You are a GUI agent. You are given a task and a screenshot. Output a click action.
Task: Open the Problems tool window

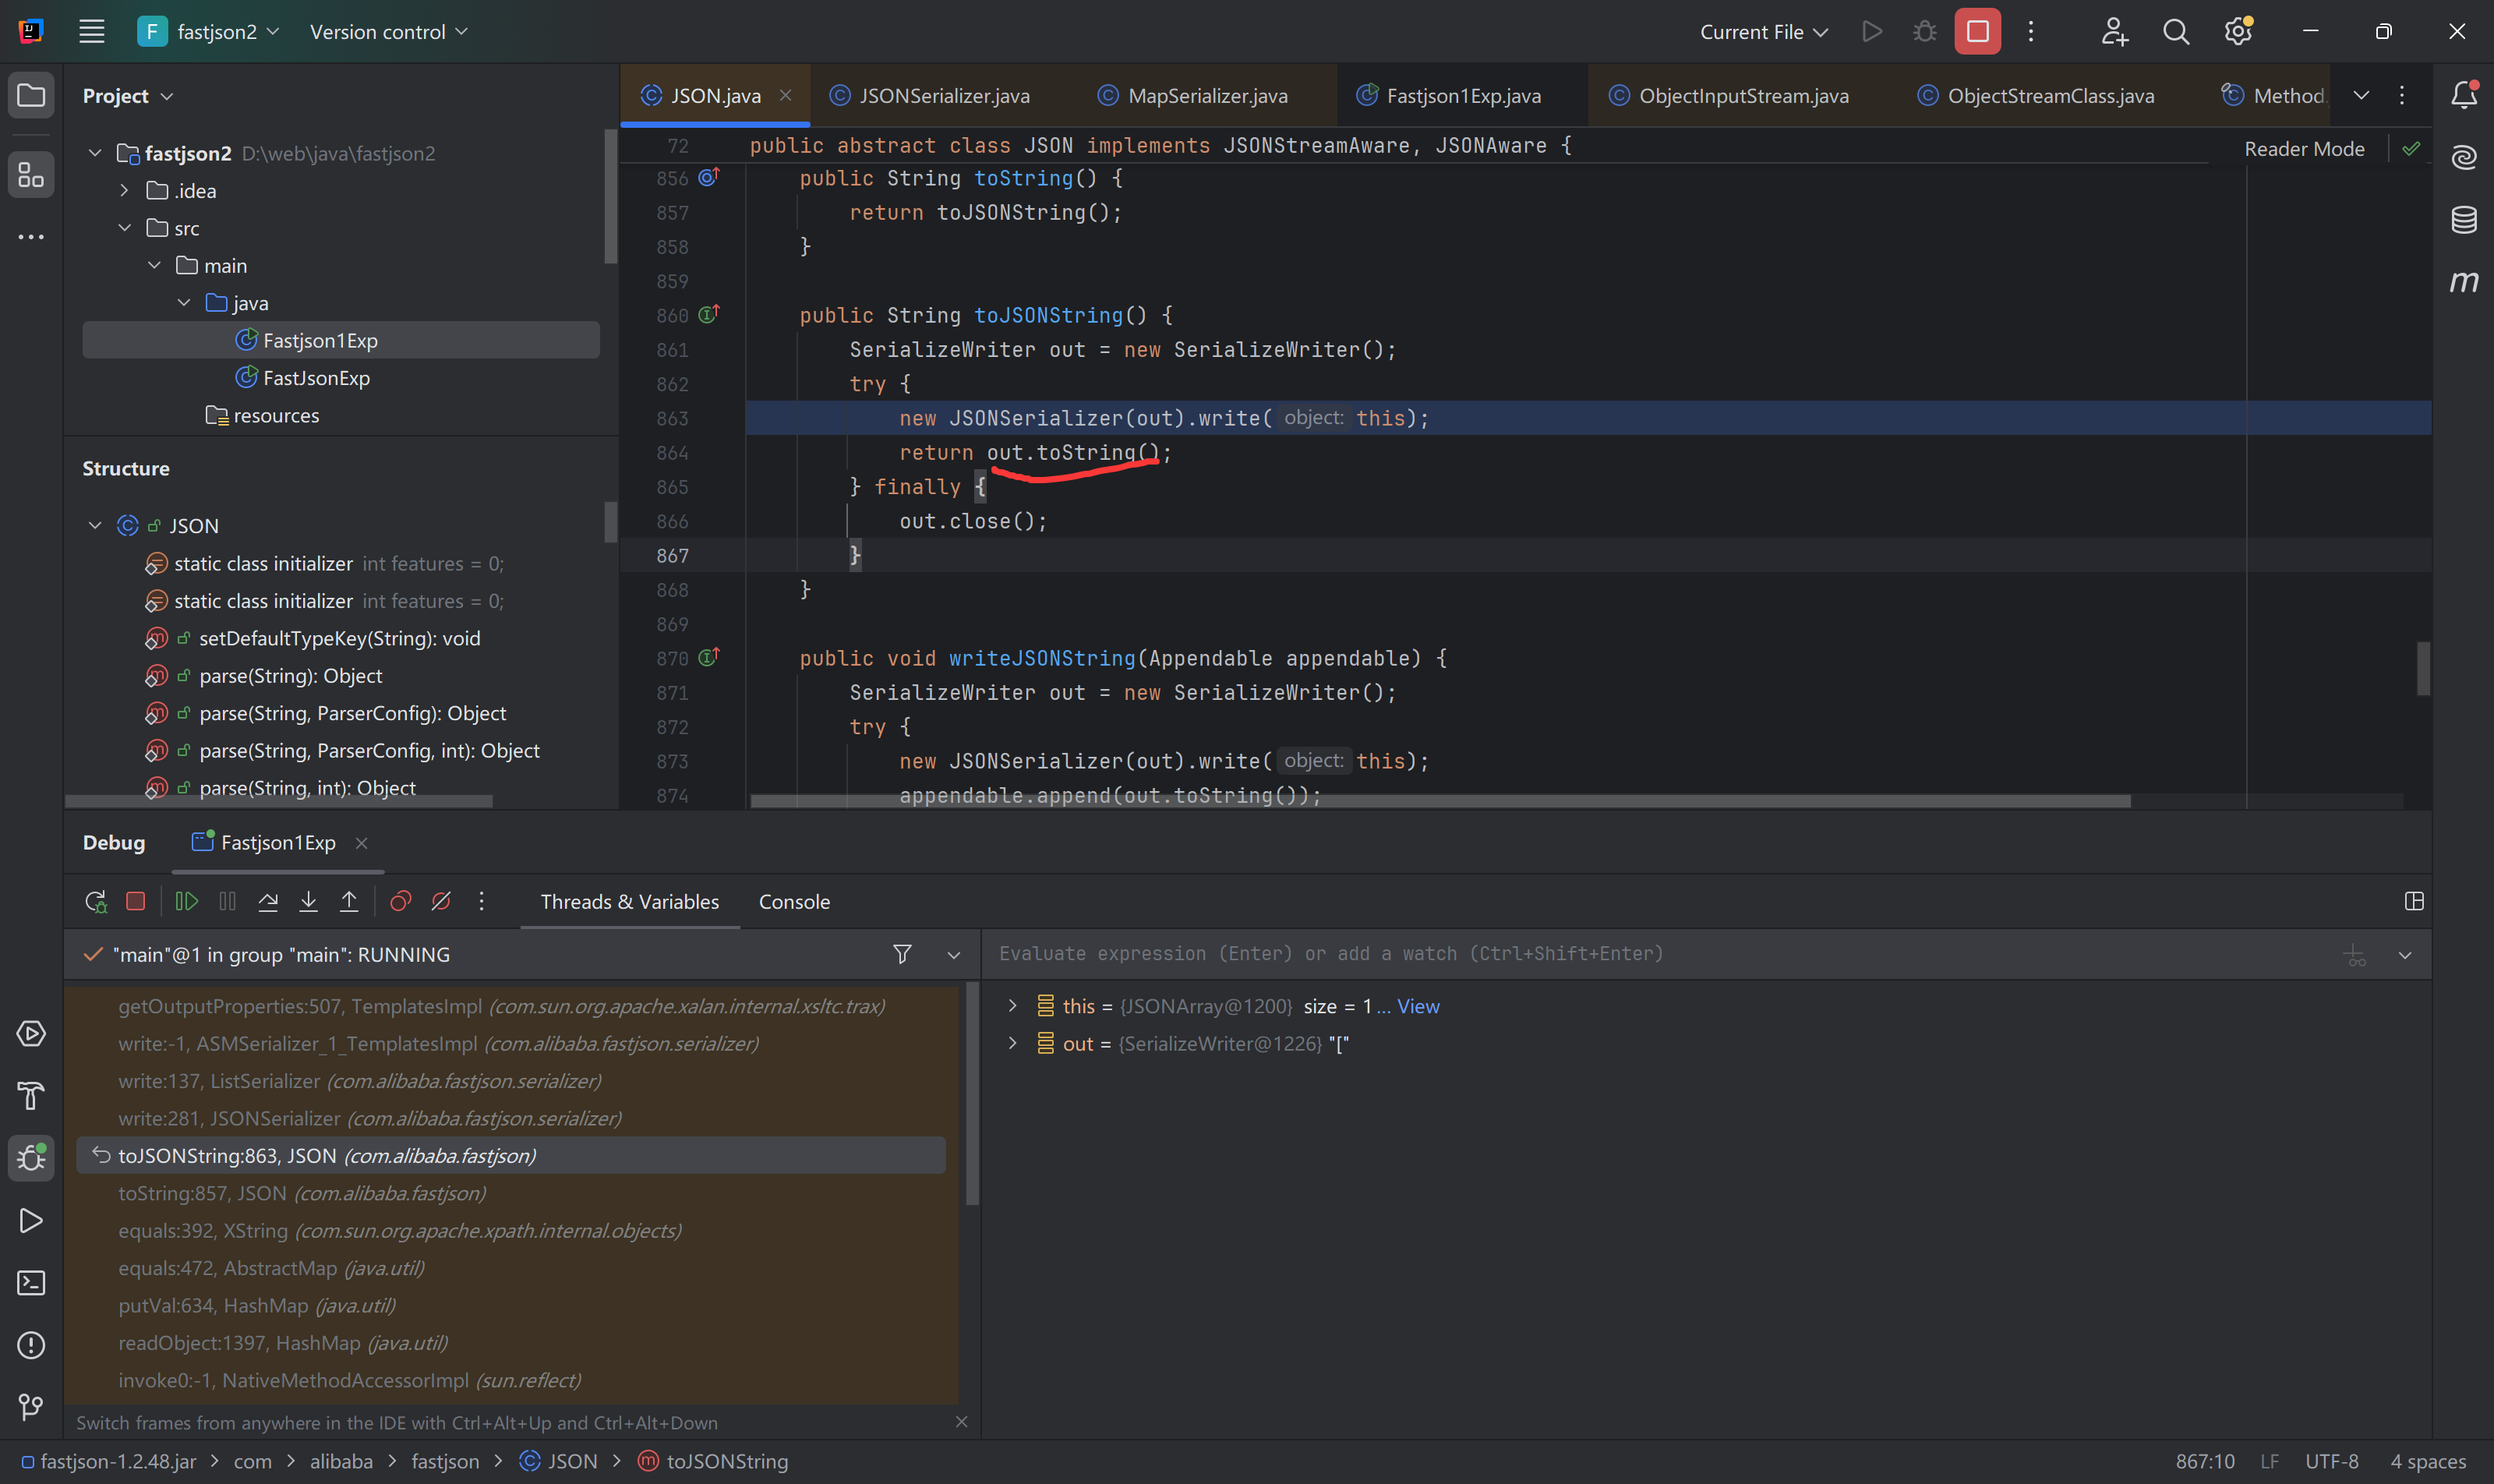tap(31, 1345)
